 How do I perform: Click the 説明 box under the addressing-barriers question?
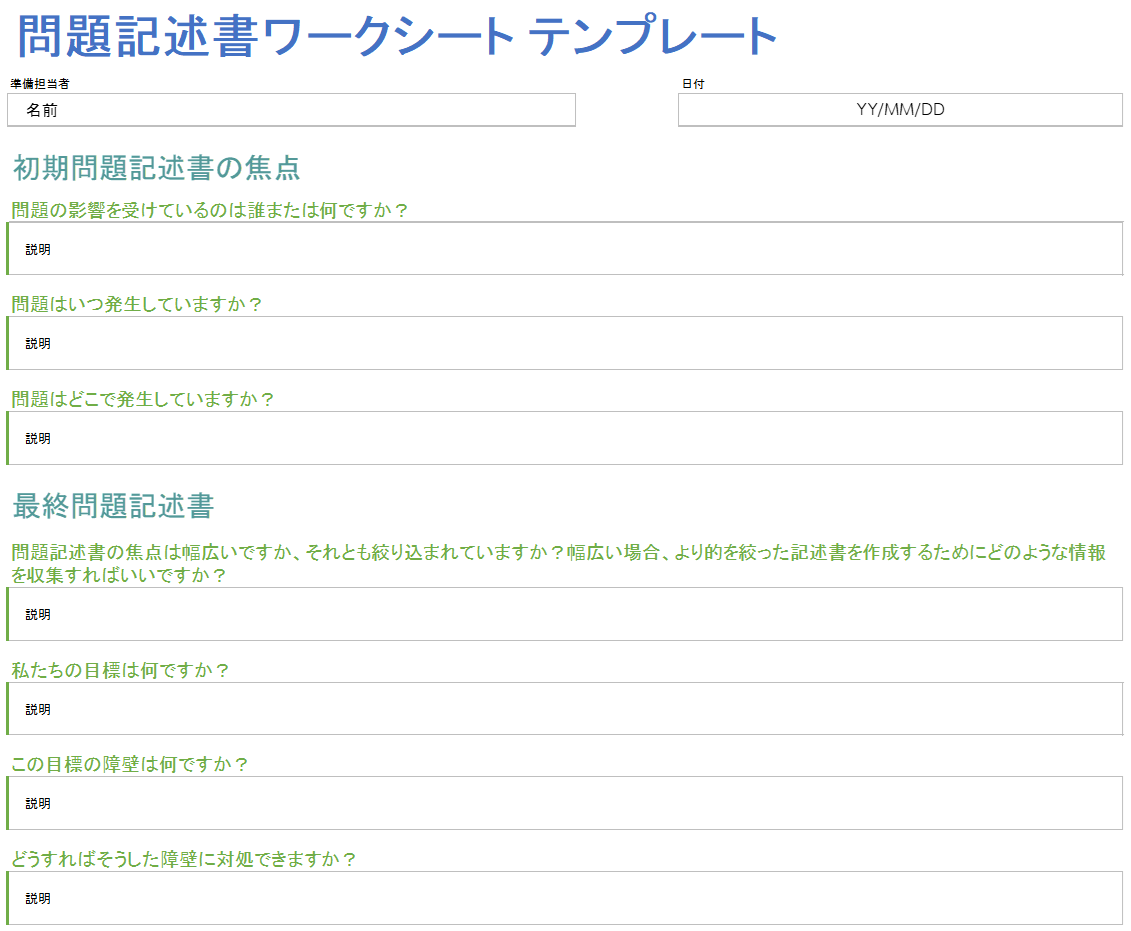(x=565, y=897)
